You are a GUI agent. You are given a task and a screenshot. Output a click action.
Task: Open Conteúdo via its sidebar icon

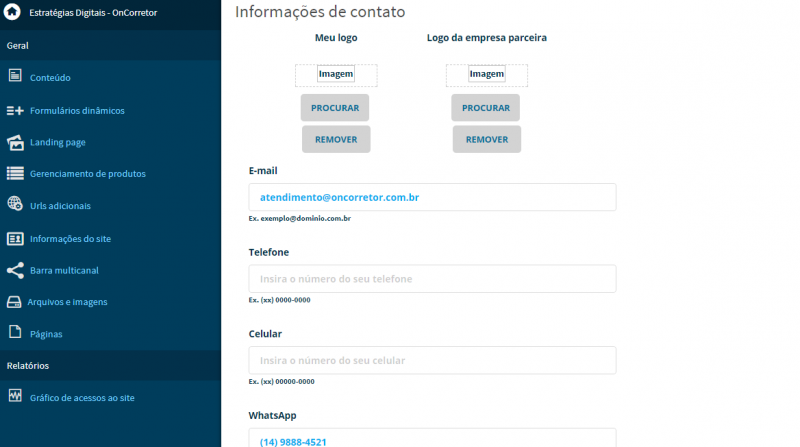click(15, 76)
